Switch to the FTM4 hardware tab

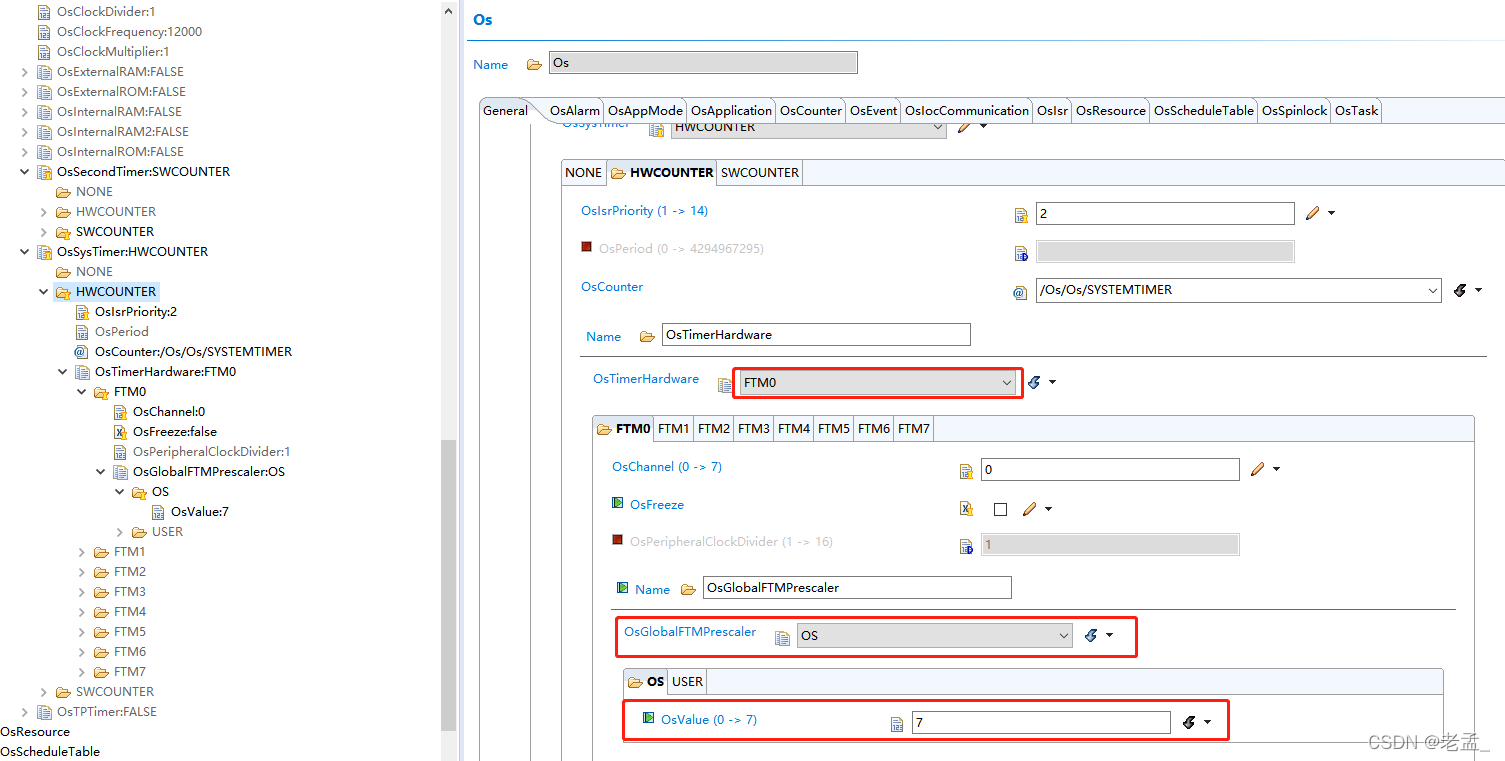[x=794, y=429]
